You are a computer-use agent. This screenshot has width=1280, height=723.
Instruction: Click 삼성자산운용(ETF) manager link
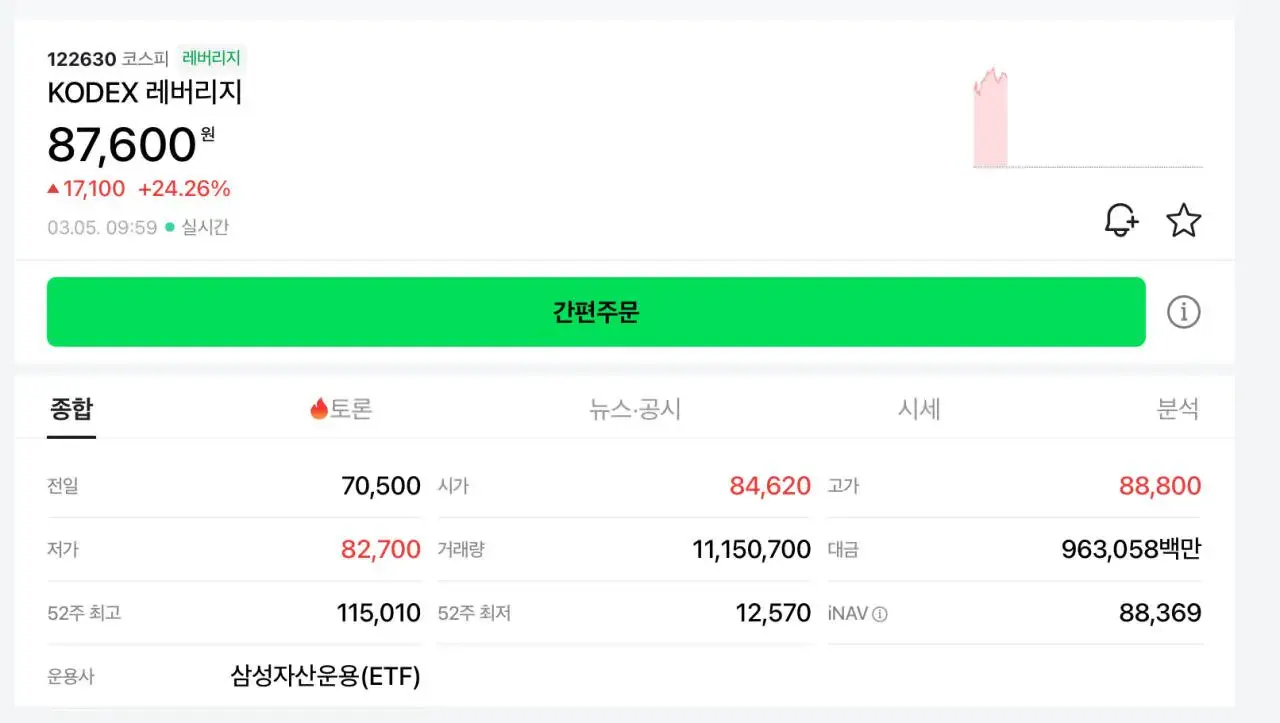pyautogui.click(x=325, y=676)
